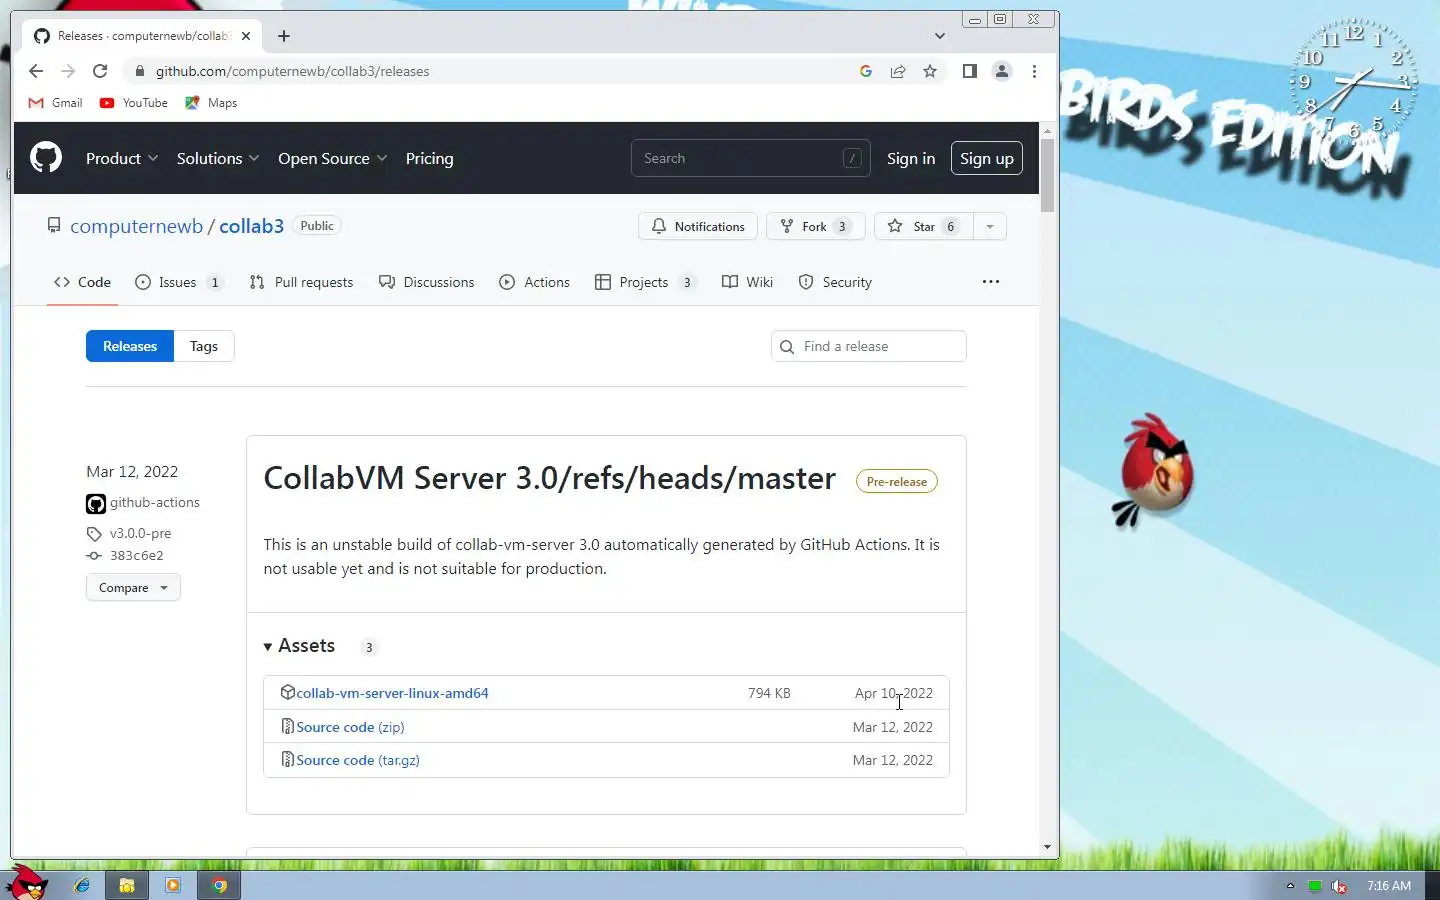The image size is (1440, 900).
Task: Collapse the Assets section
Action: [x=300, y=646]
